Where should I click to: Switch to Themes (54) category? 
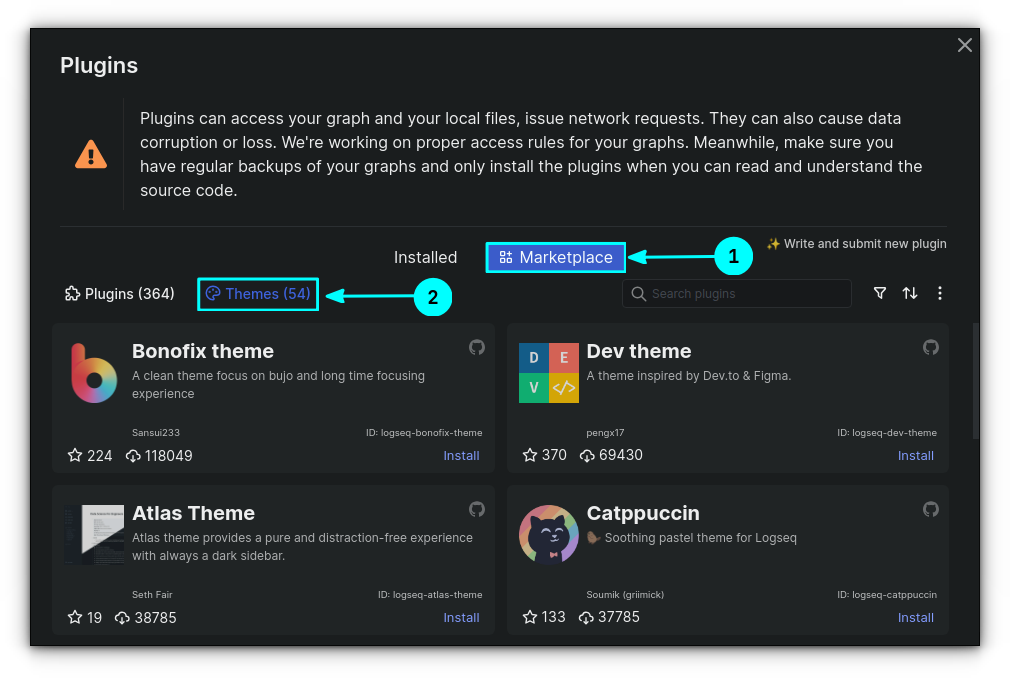(x=258, y=294)
